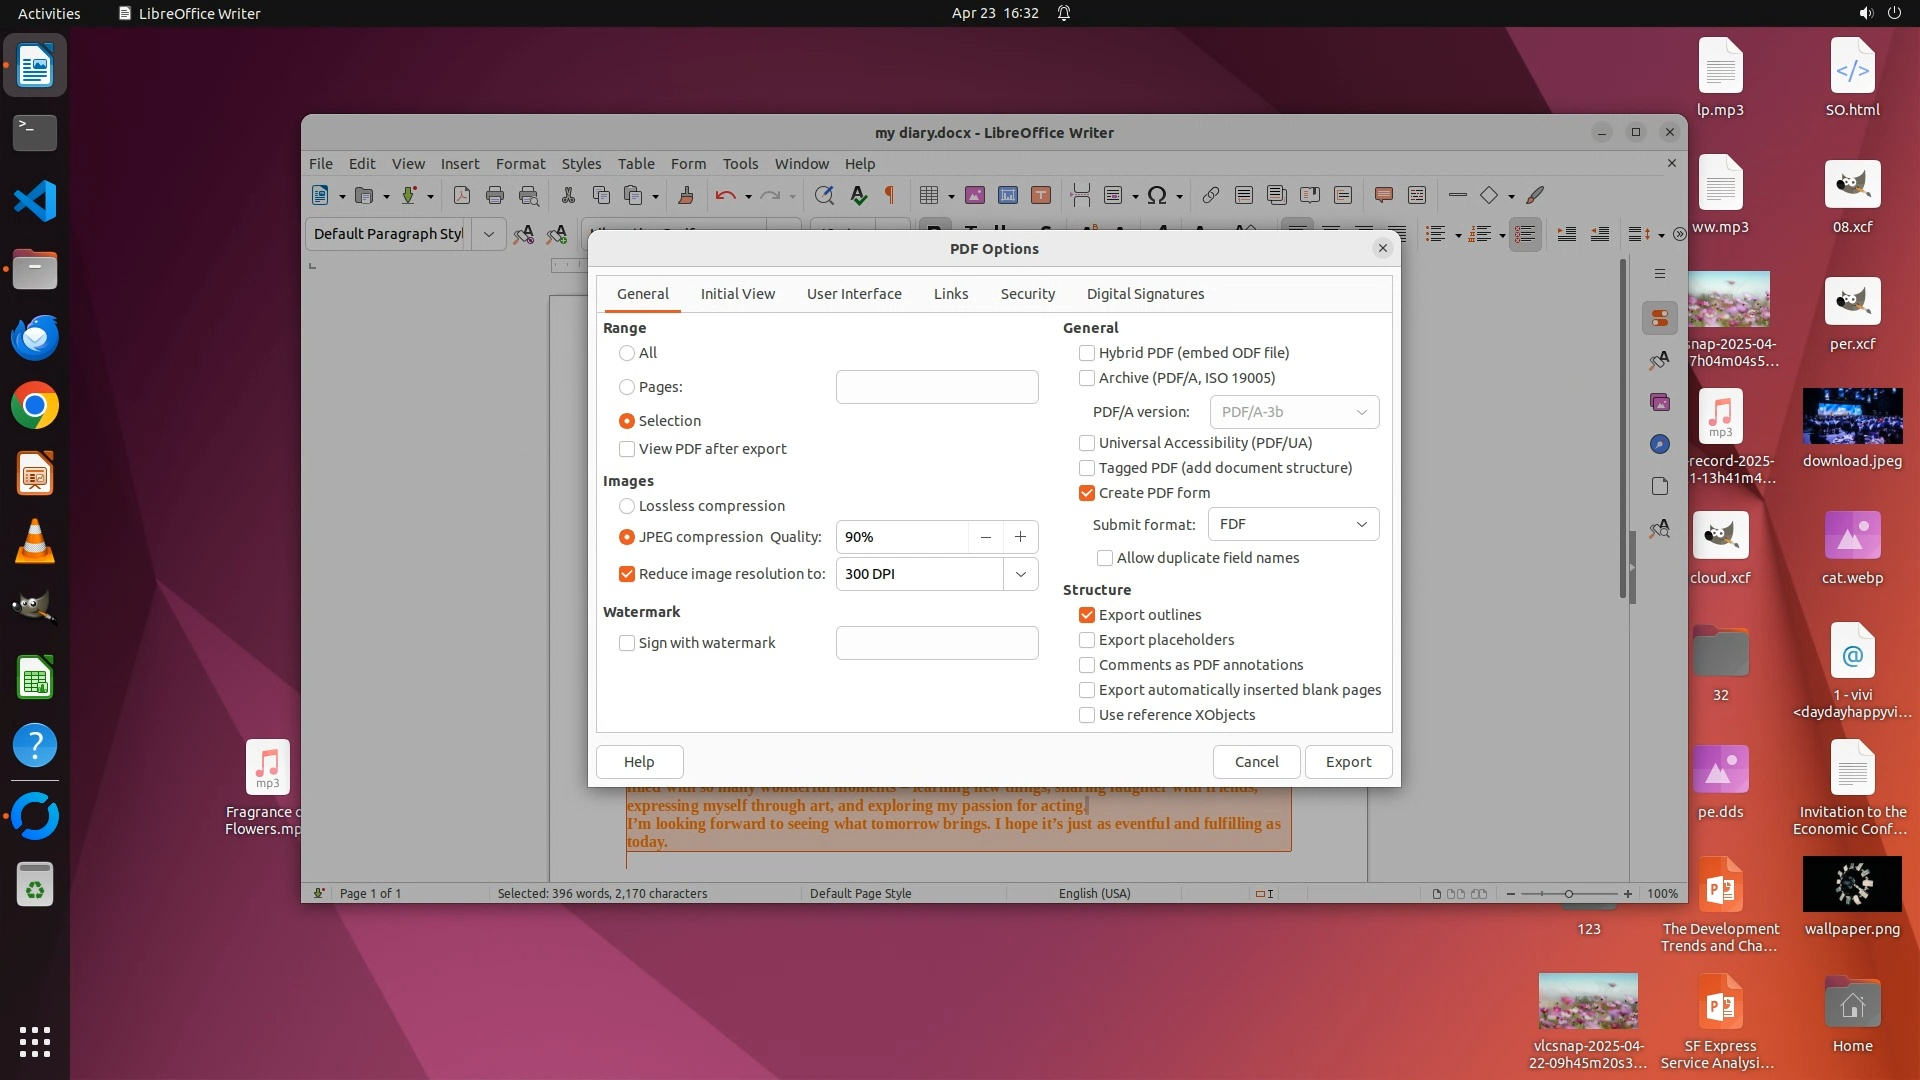Enable View PDF after export checkbox
Screen dimensions: 1920x1080
pos(627,449)
